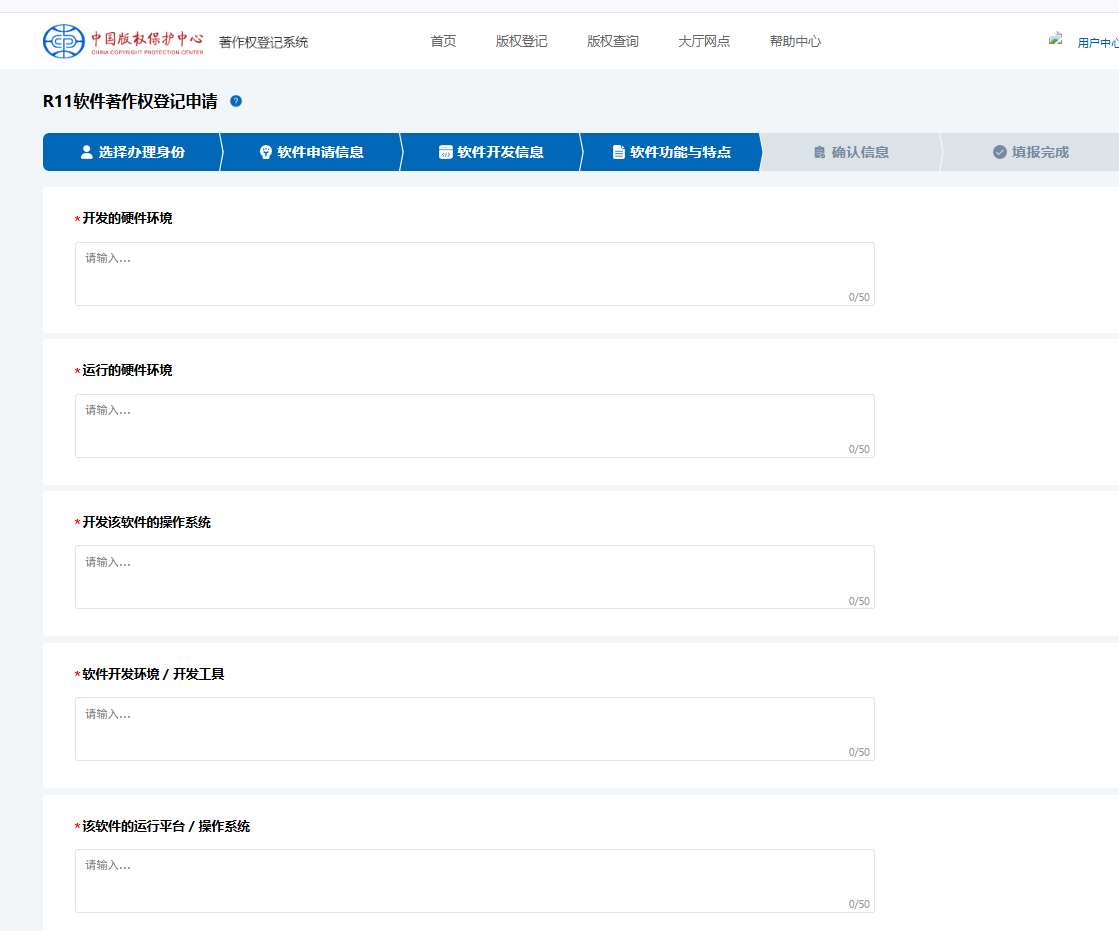
Task: Click the user avatar image in header
Action: tap(1056, 40)
